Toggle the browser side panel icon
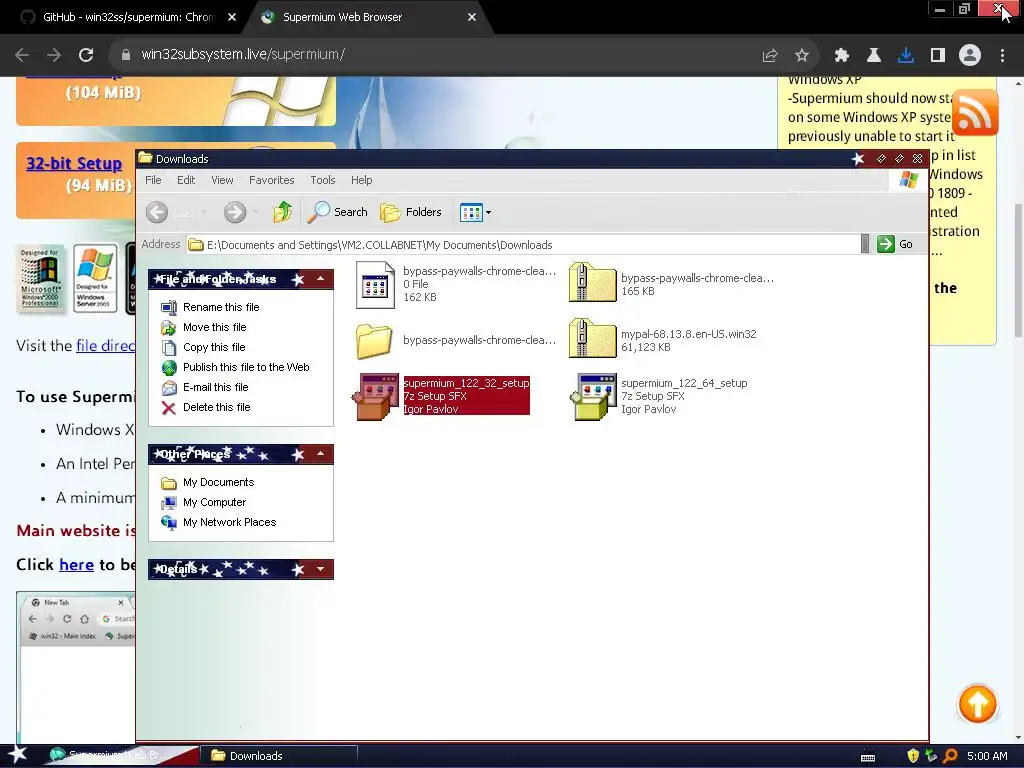 [x=938, y=56]
